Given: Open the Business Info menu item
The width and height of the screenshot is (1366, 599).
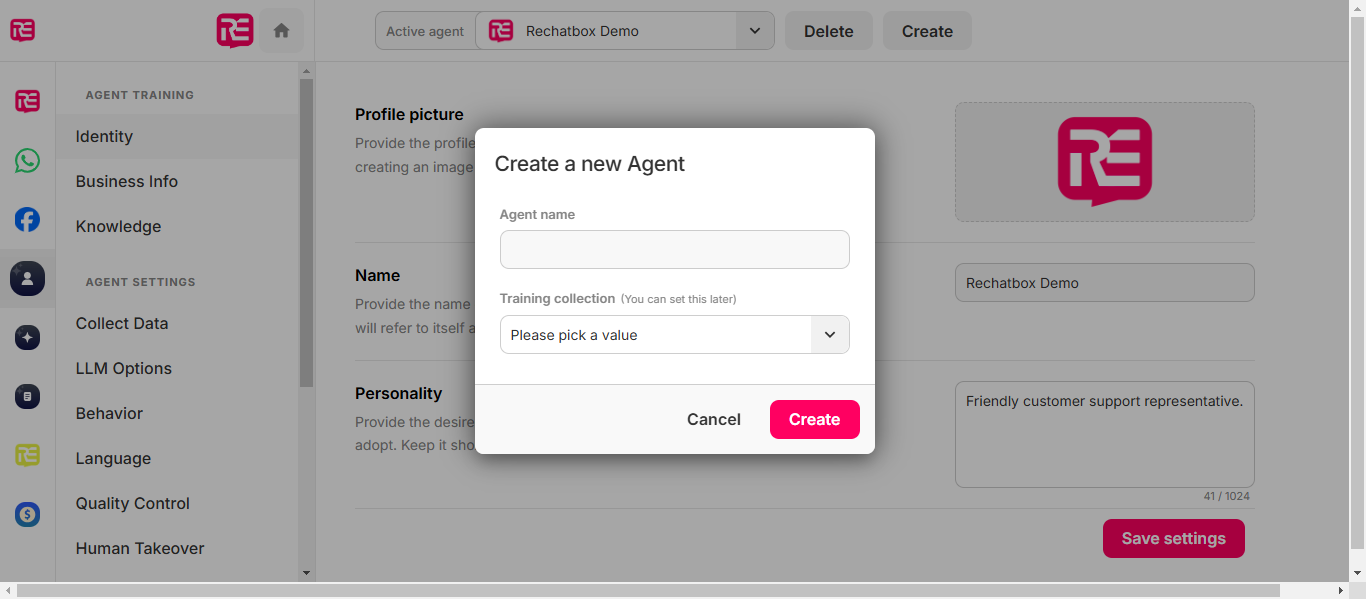Looking at the screenshot, I should pos(127,181).
